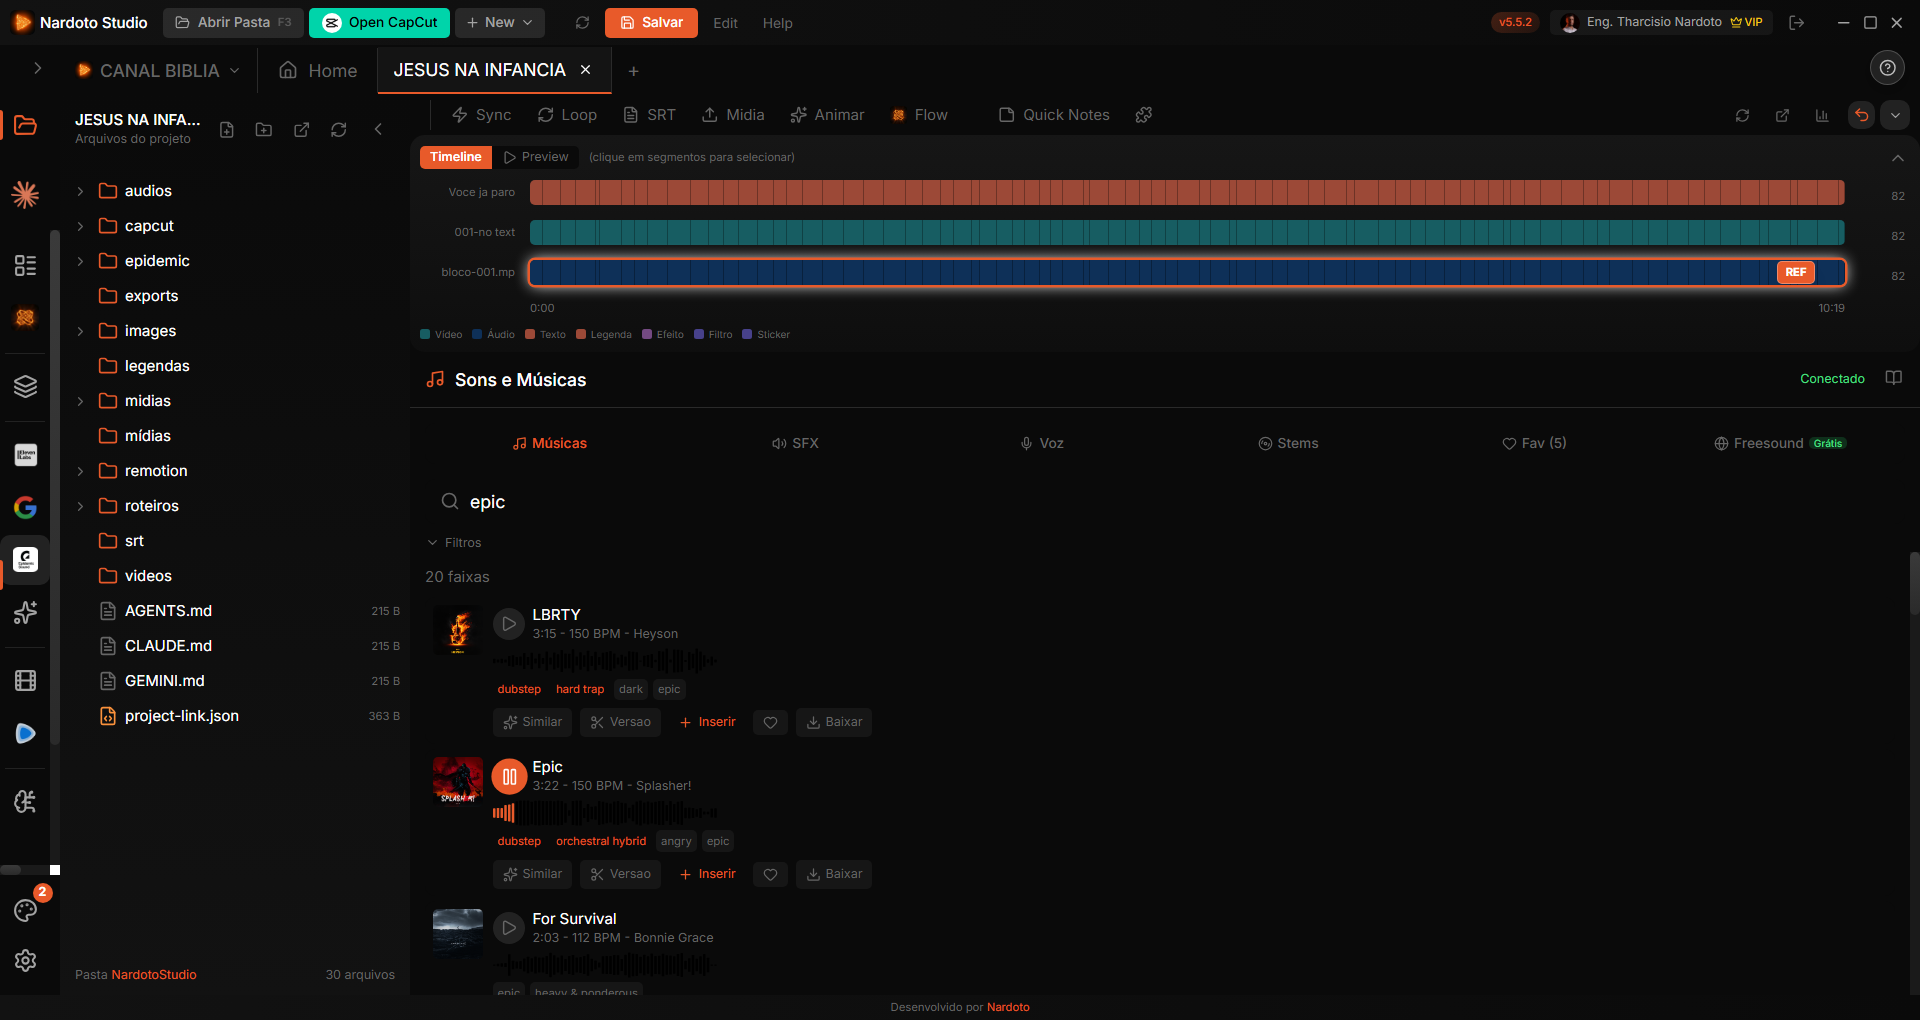Open the ElevenLabs panel in the sidebar

click(25, 455)
